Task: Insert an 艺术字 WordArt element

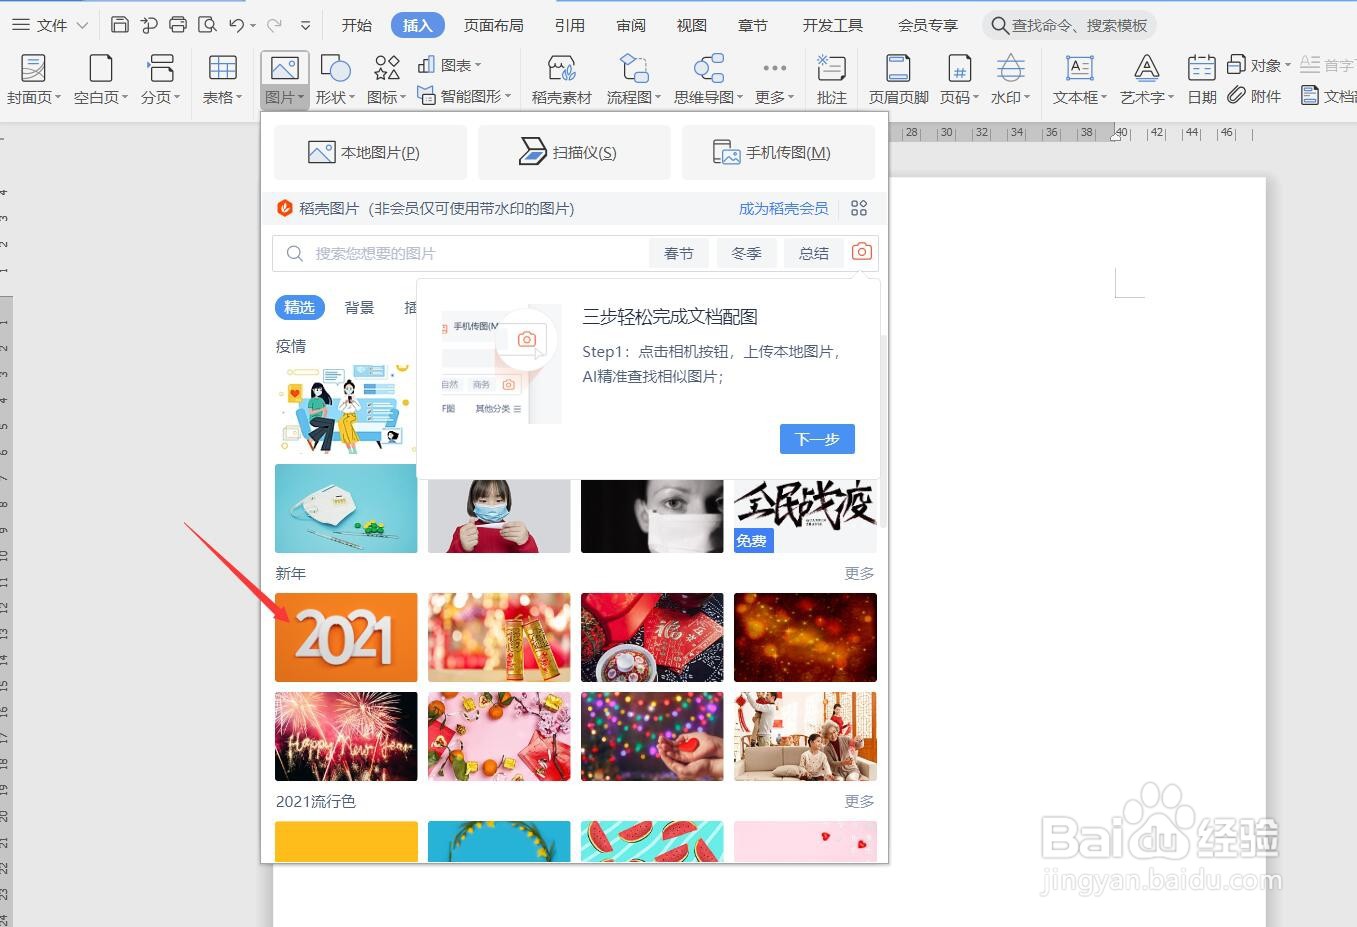Action: click(x=1144, y=78)
